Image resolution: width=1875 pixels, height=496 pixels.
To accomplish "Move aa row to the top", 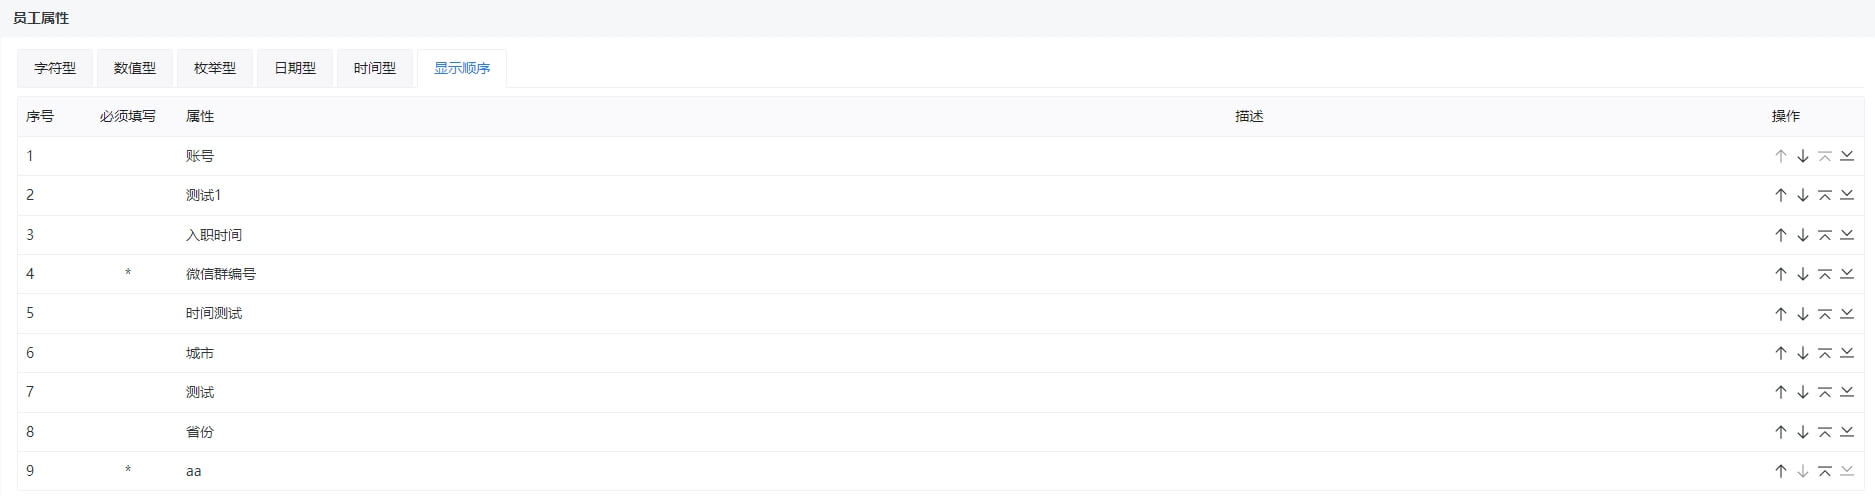I will pyautogui.click(x=1824, y=471).
